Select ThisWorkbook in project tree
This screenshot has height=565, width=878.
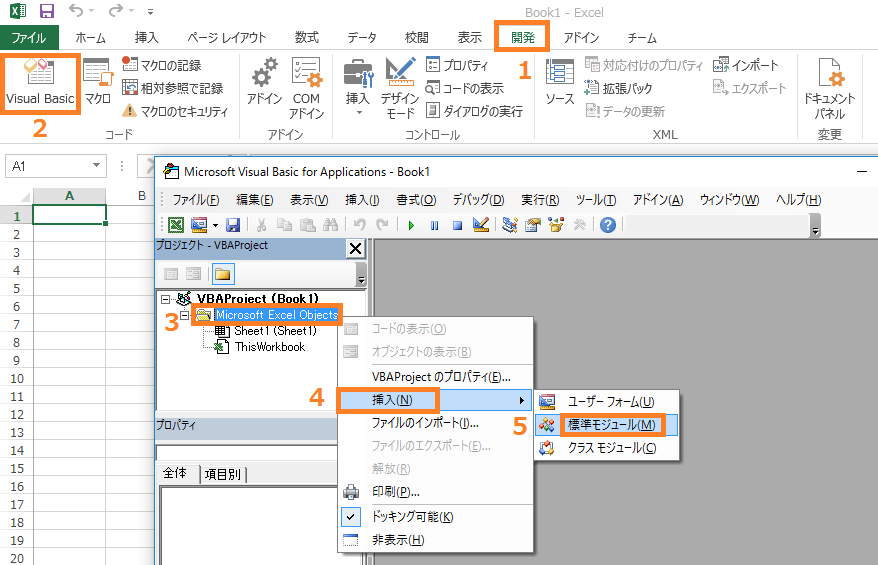click(270, 347)
